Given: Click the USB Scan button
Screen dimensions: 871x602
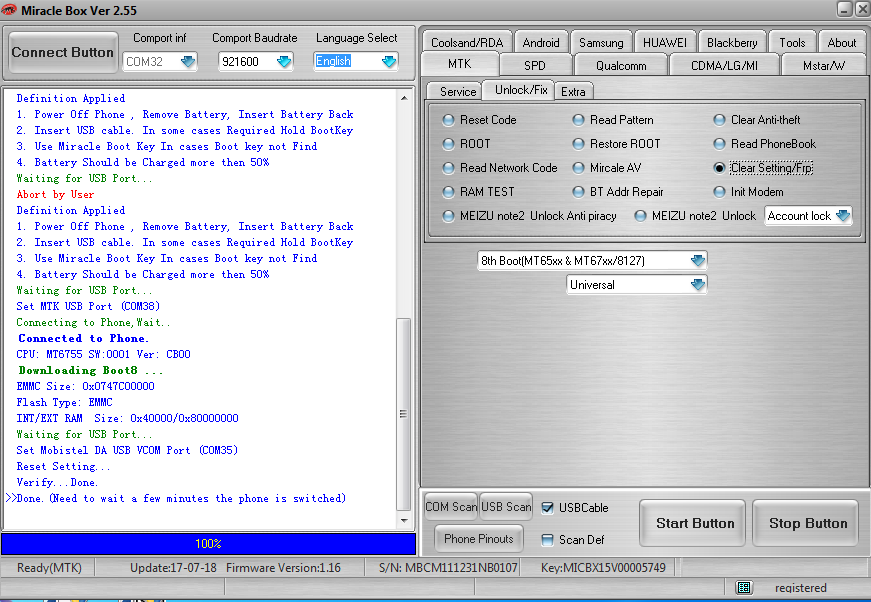Looking at the screenshot, I should [506, 506].
